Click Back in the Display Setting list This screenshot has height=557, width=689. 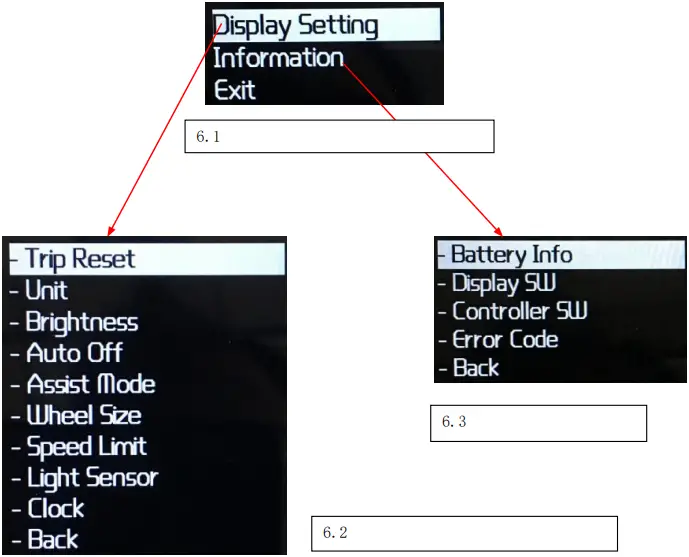pyautogui.click(x=53, y=539)
